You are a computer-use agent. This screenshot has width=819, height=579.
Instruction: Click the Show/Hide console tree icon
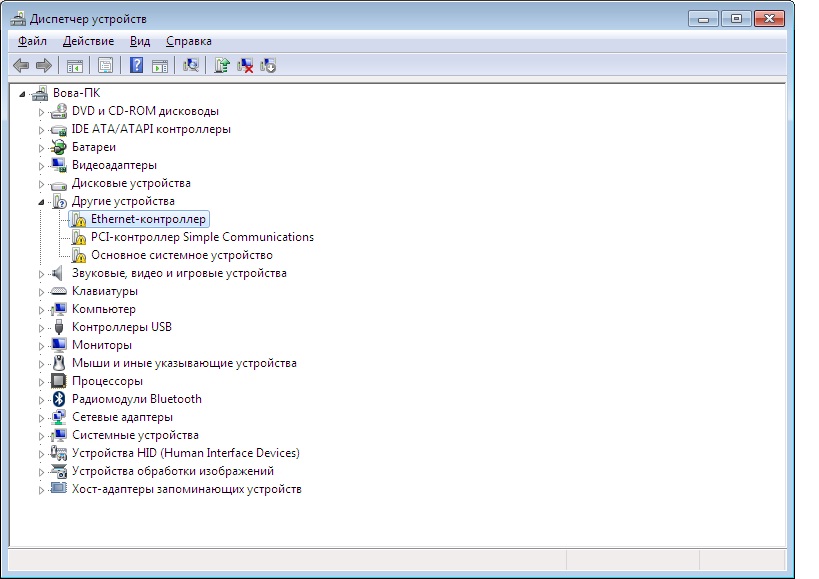click(x=74, y=65)
